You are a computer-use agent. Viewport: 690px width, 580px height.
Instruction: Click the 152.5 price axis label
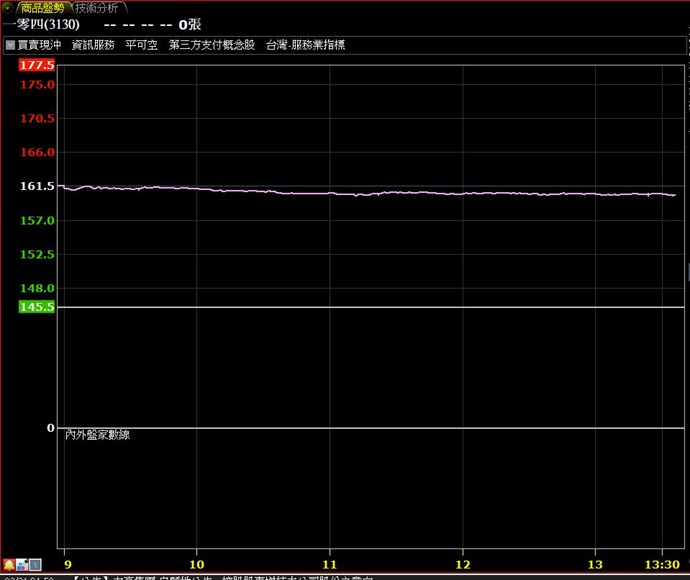37,254
